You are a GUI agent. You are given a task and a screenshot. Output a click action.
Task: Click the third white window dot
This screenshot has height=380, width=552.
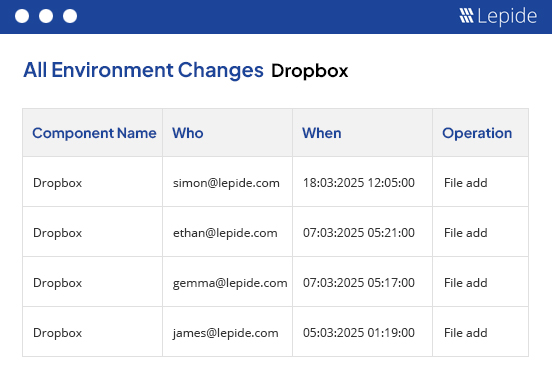coord(70,16)
